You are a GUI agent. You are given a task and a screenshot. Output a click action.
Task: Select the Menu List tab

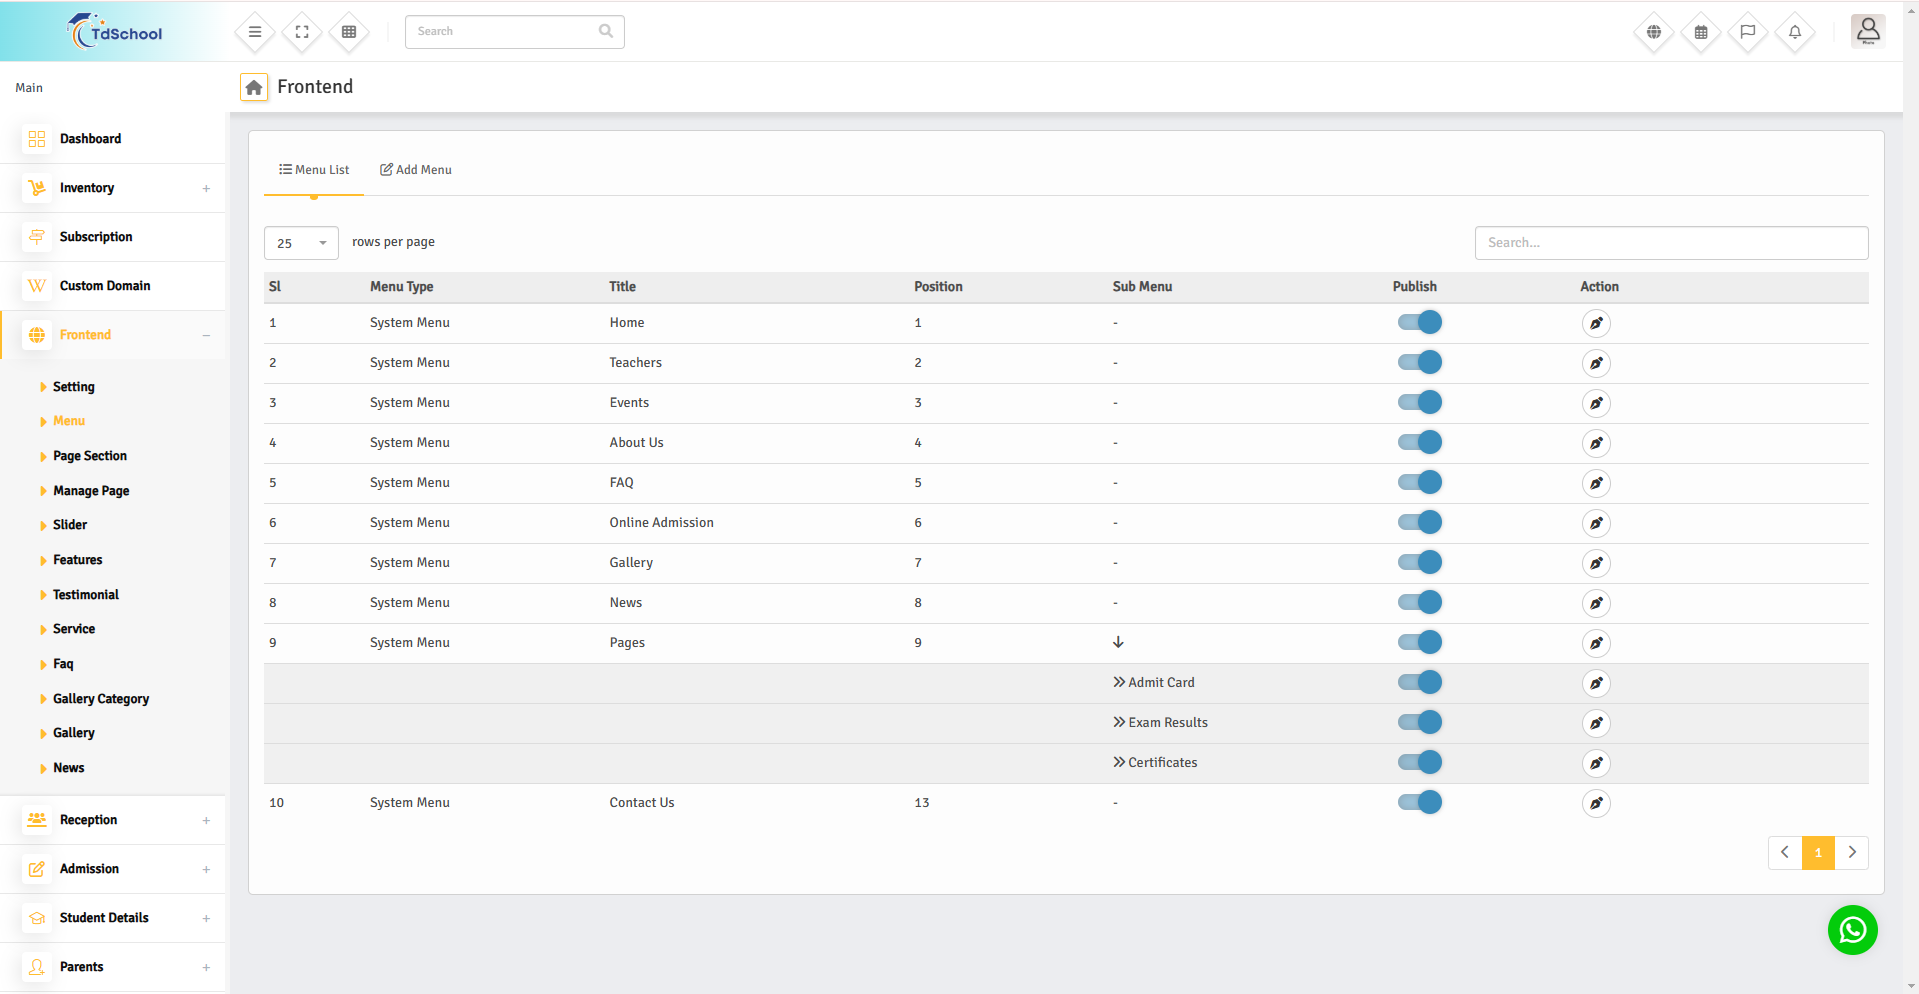(x=314, y=170)
